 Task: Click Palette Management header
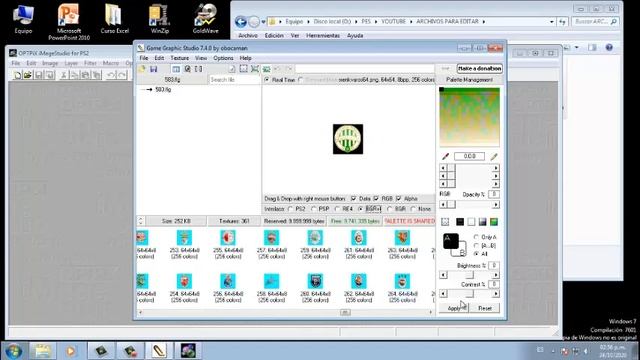(x=469, y=80)
